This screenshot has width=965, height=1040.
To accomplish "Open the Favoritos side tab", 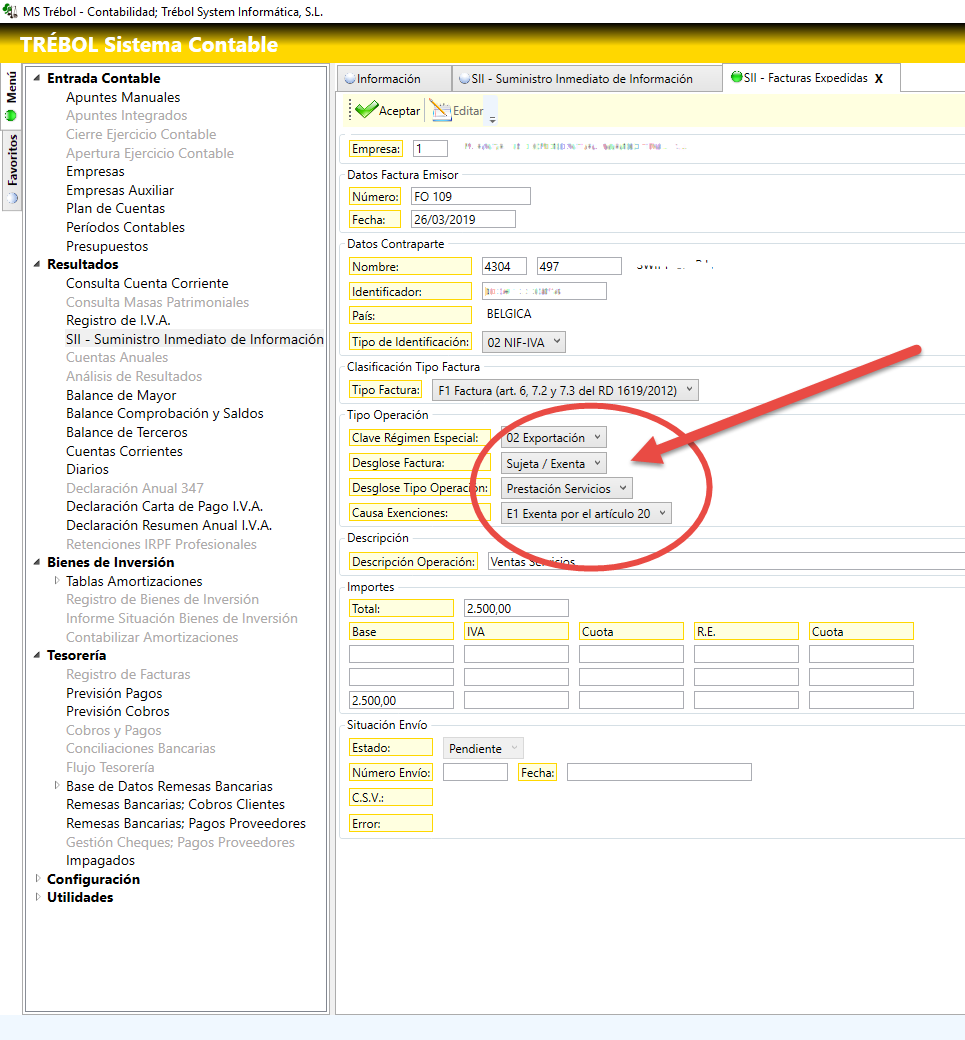I will click(12, 168).
